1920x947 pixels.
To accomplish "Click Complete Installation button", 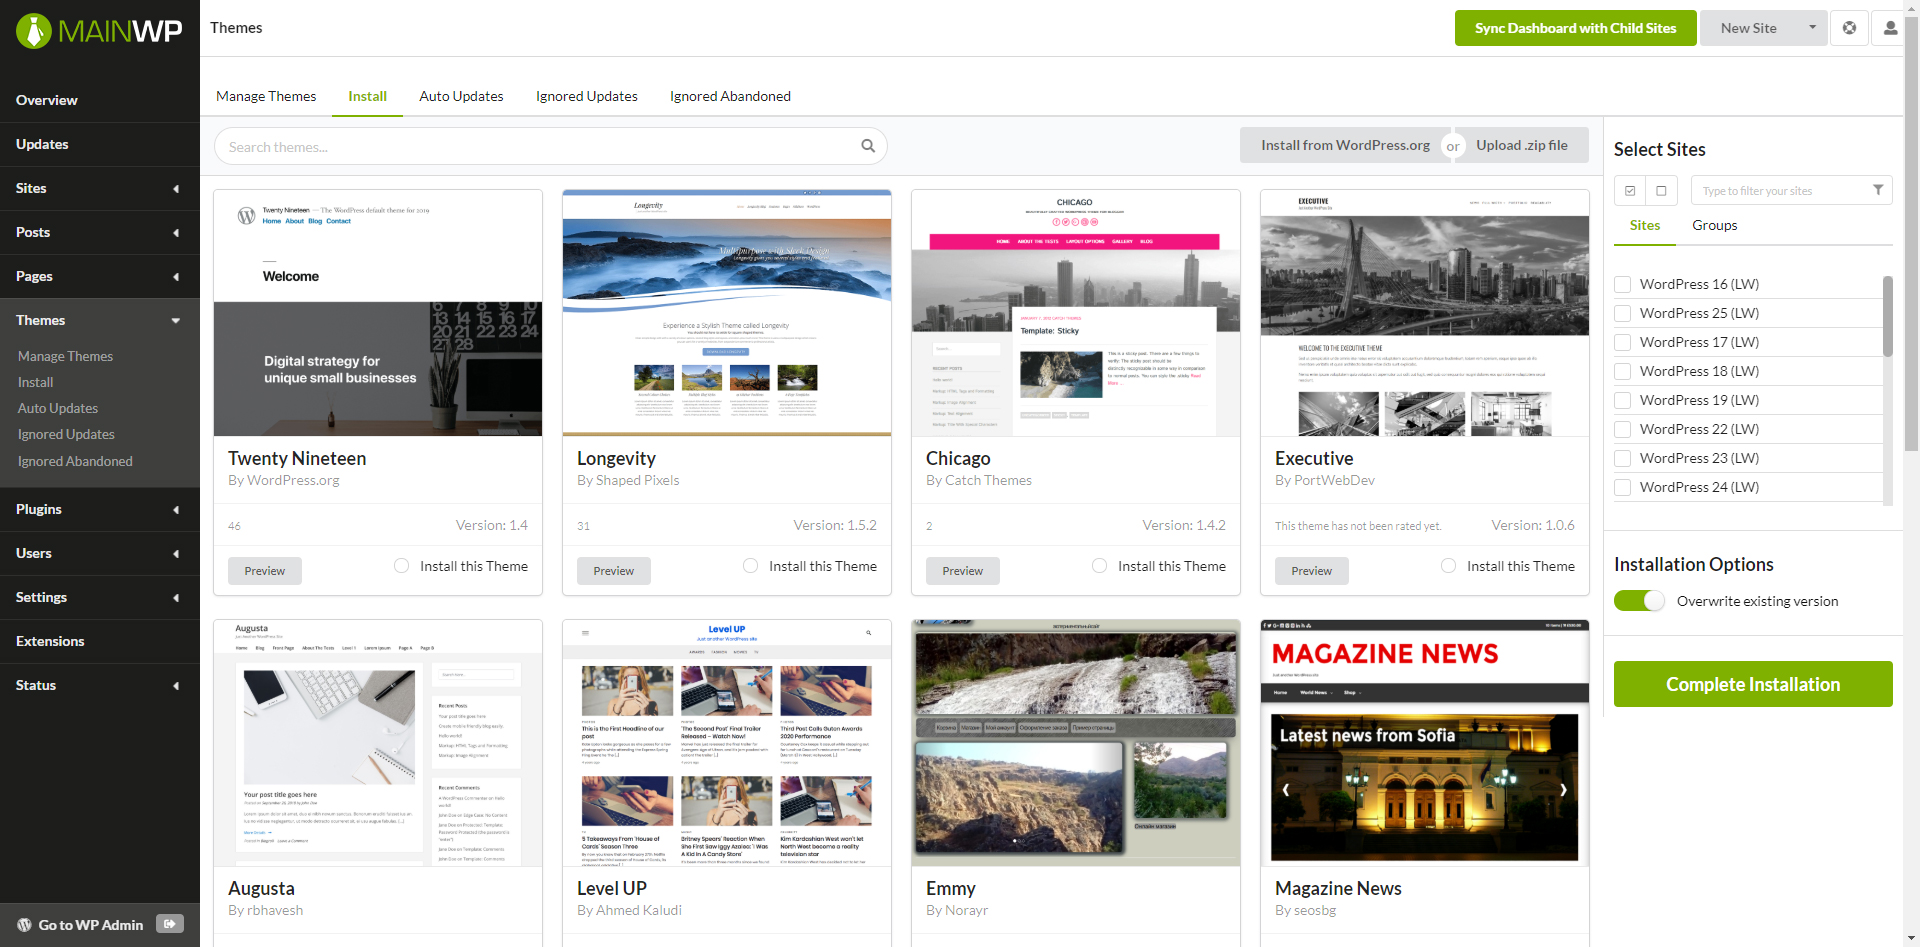I will click(x=1752, y=684).
